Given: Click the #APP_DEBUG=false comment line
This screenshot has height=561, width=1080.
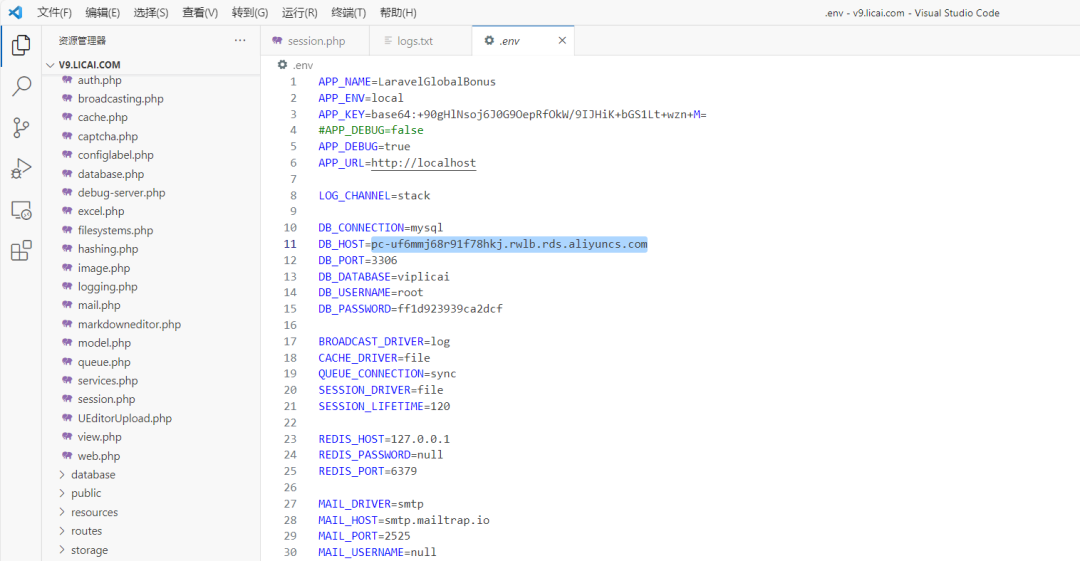Looking at the screenshot, I should (371, 130).
